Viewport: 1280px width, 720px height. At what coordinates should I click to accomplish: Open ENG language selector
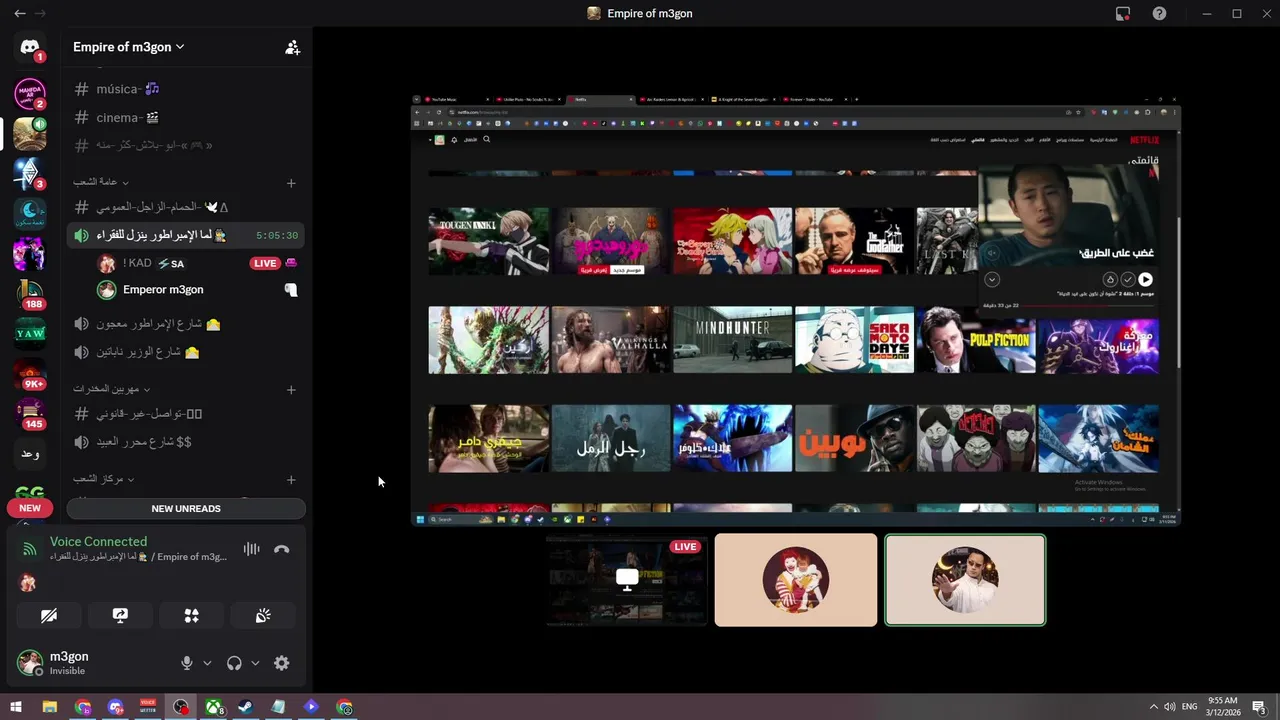(1190, 707)
